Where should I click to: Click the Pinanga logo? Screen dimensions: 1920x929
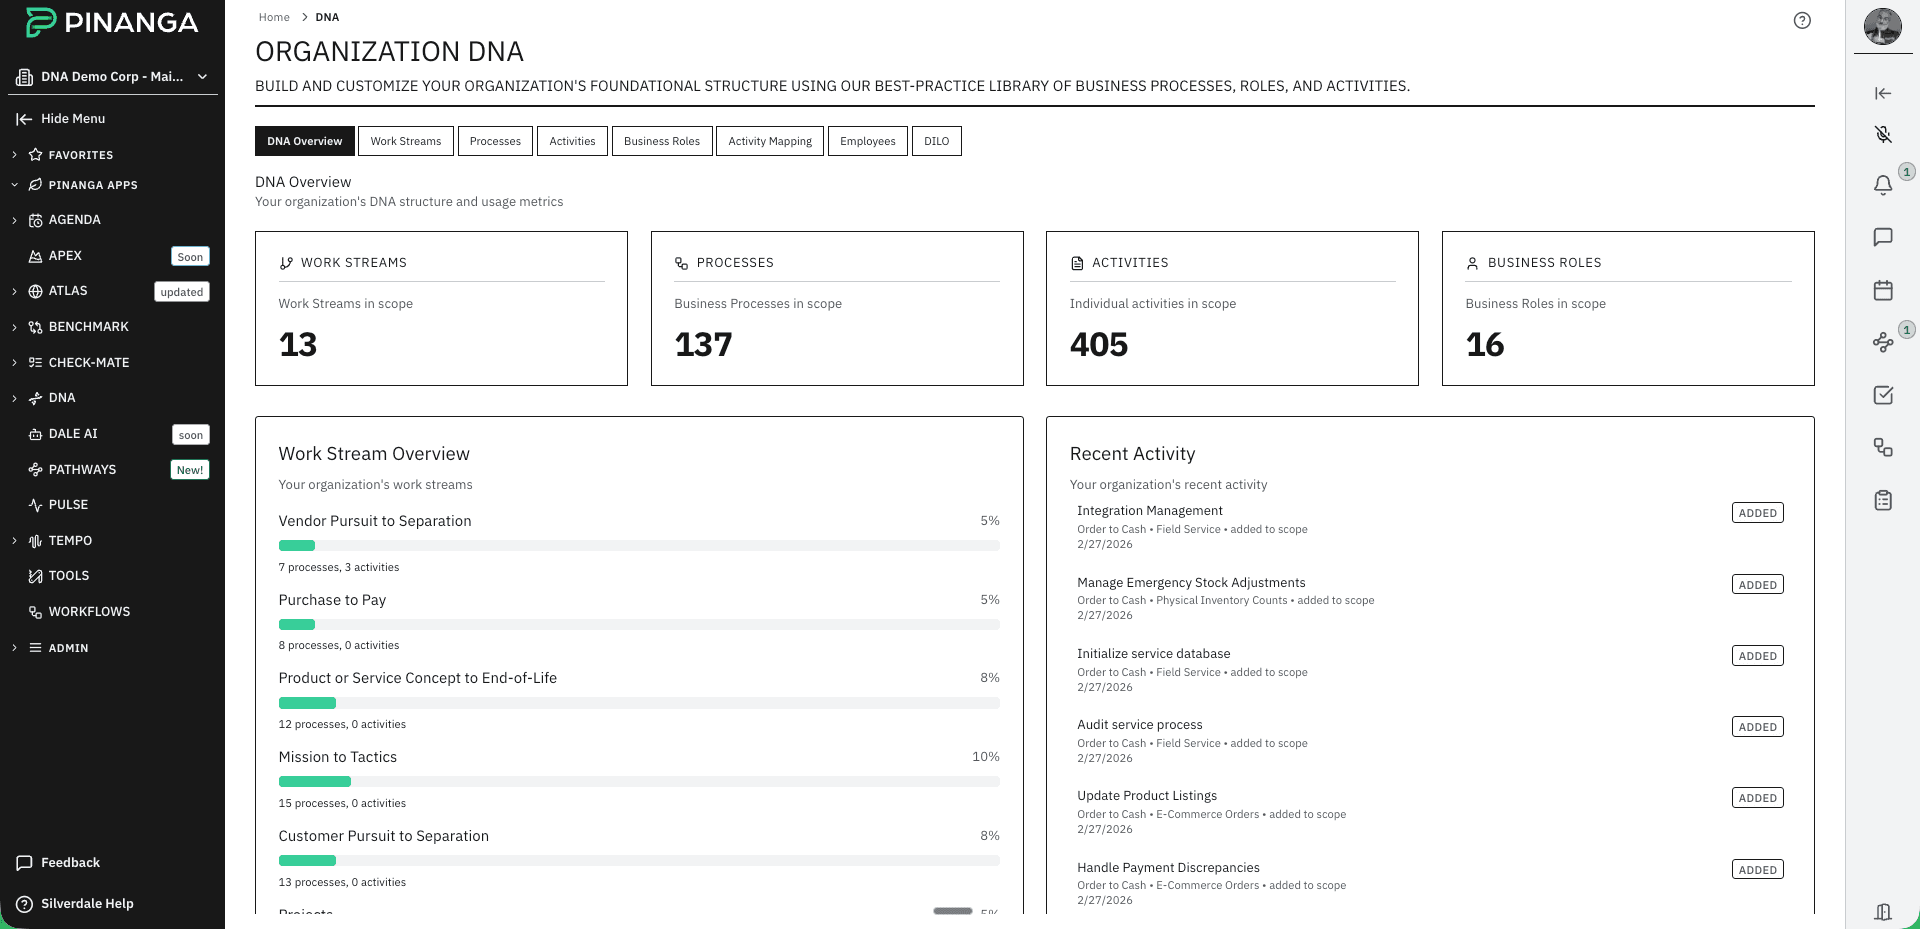(112, 21)
